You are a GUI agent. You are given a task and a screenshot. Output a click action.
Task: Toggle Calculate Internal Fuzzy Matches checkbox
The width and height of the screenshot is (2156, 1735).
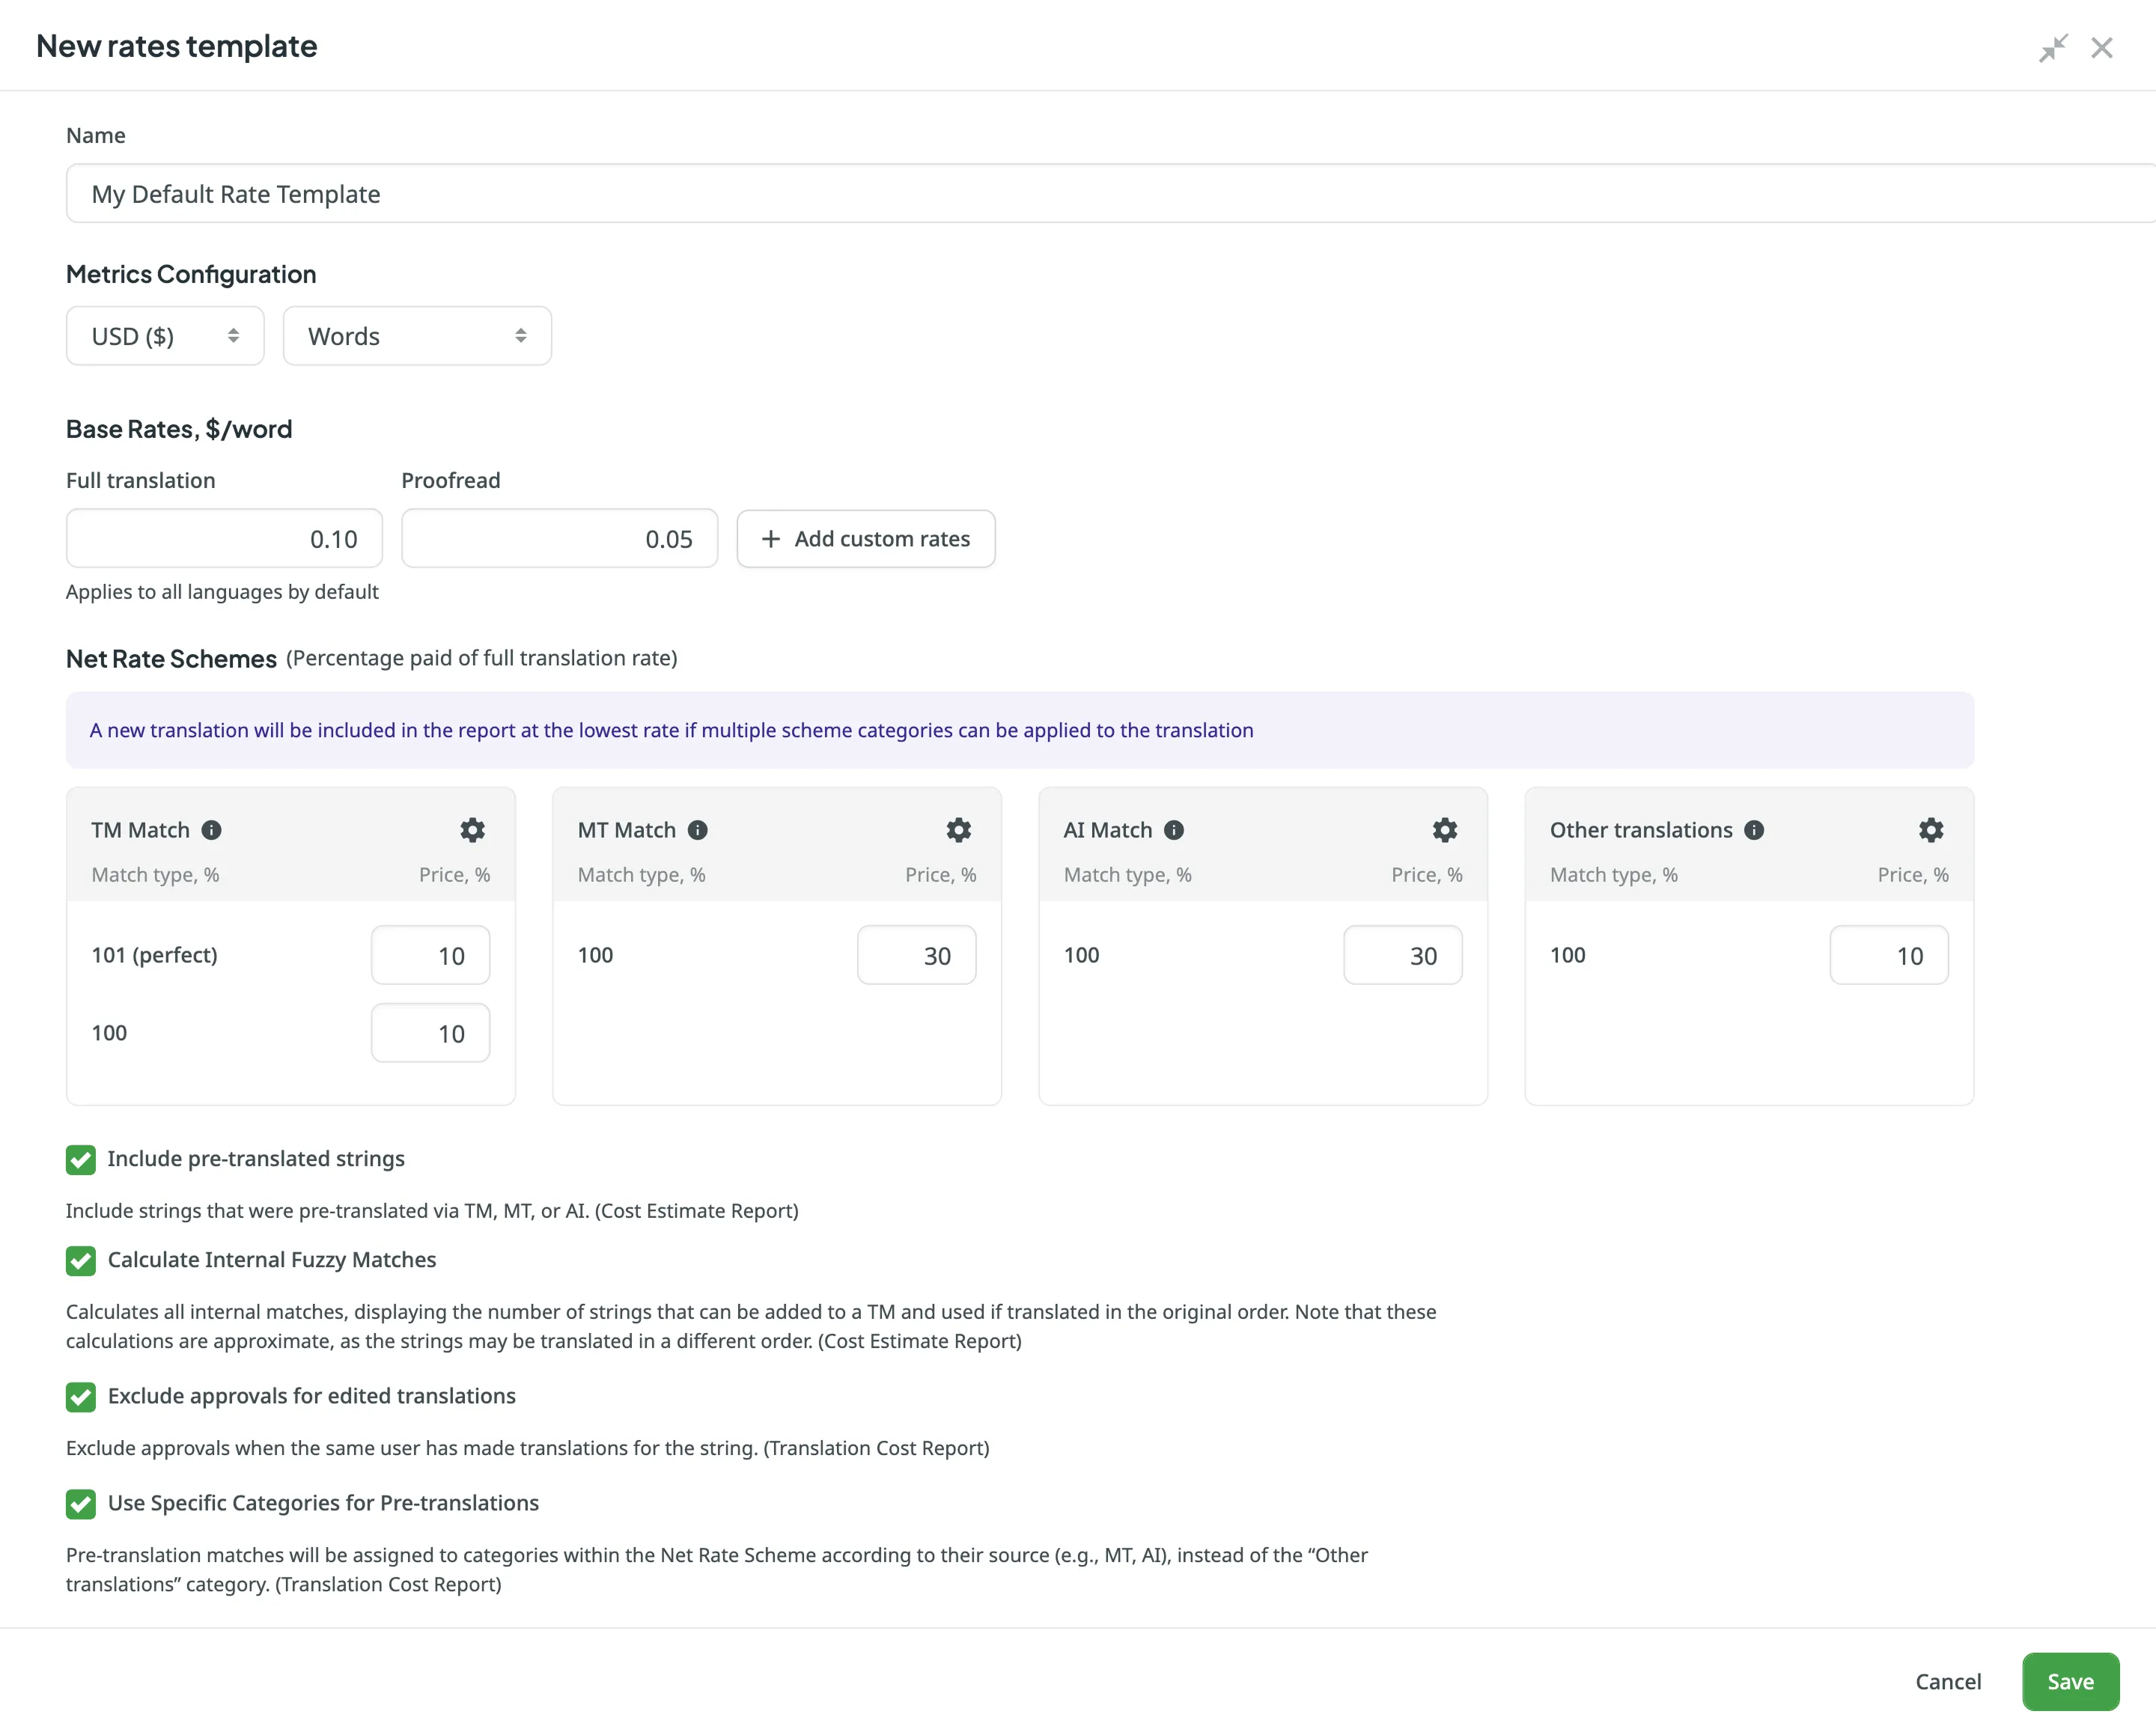point(81,1260)
